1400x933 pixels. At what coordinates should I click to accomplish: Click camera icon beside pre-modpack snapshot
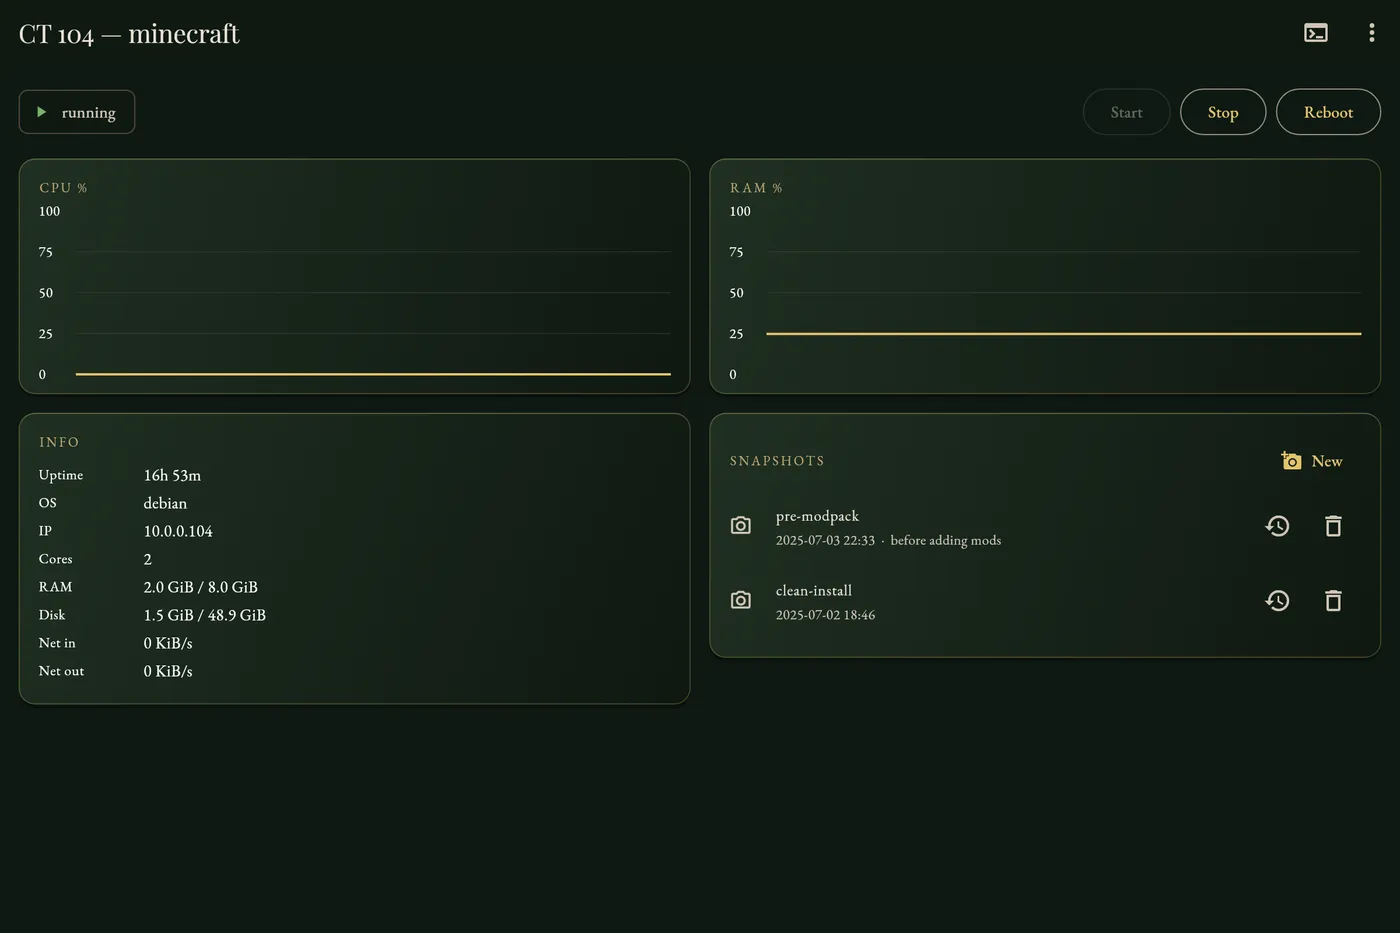pos(741,526)
